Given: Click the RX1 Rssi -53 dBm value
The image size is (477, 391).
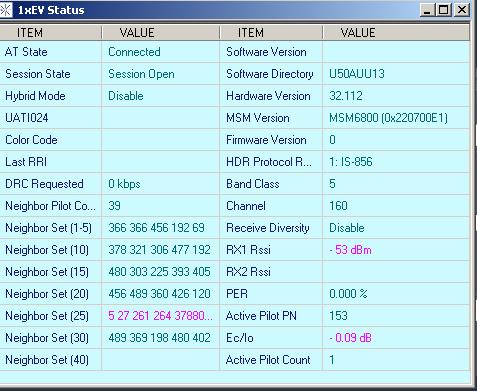Looking at the screenshot, I should point(350,250).
